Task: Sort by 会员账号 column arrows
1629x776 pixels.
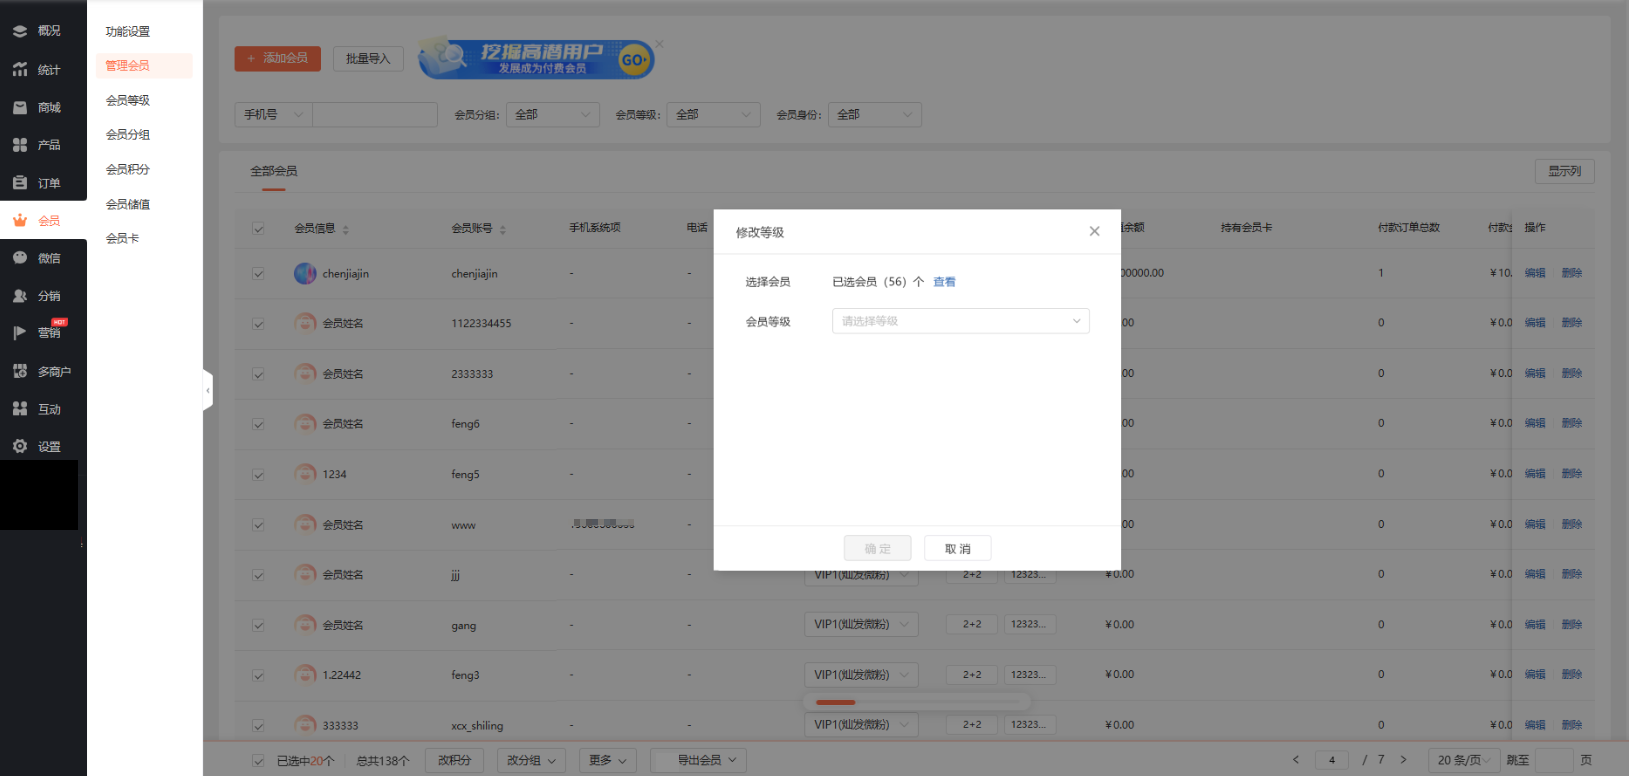Action: (x=503, y=229)
